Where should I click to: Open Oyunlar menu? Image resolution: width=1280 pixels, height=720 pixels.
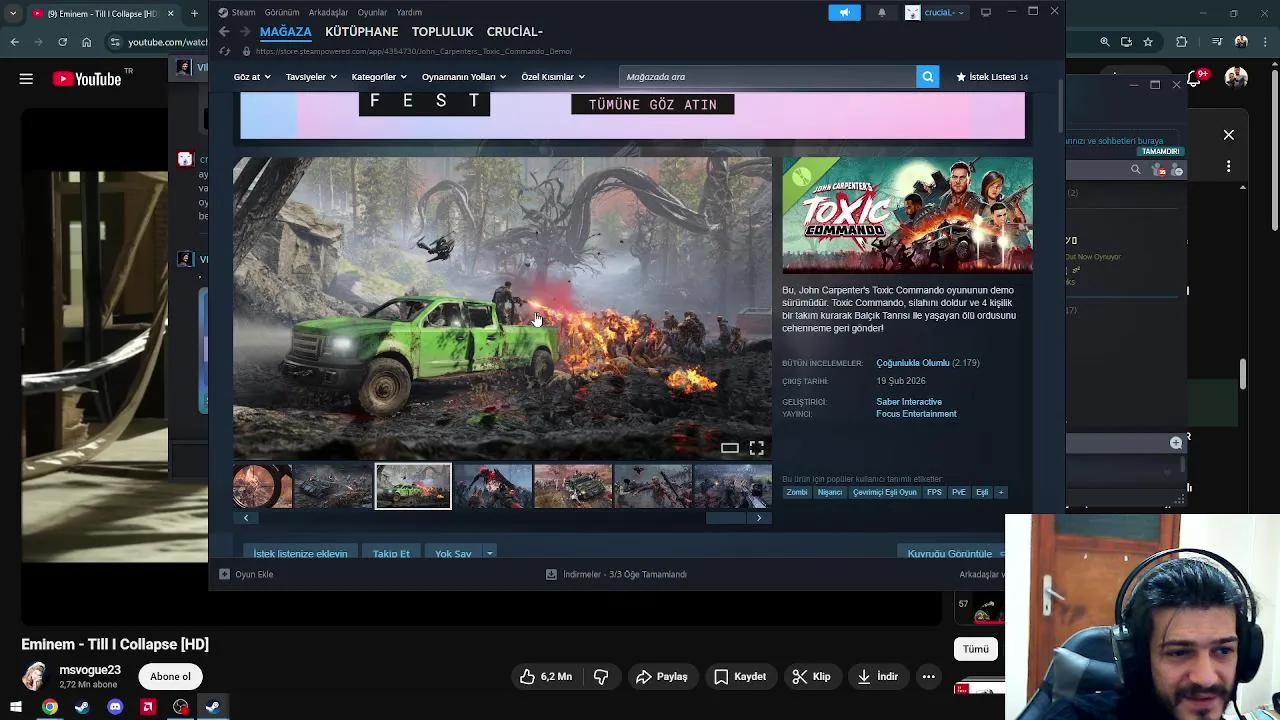[372, 12]
